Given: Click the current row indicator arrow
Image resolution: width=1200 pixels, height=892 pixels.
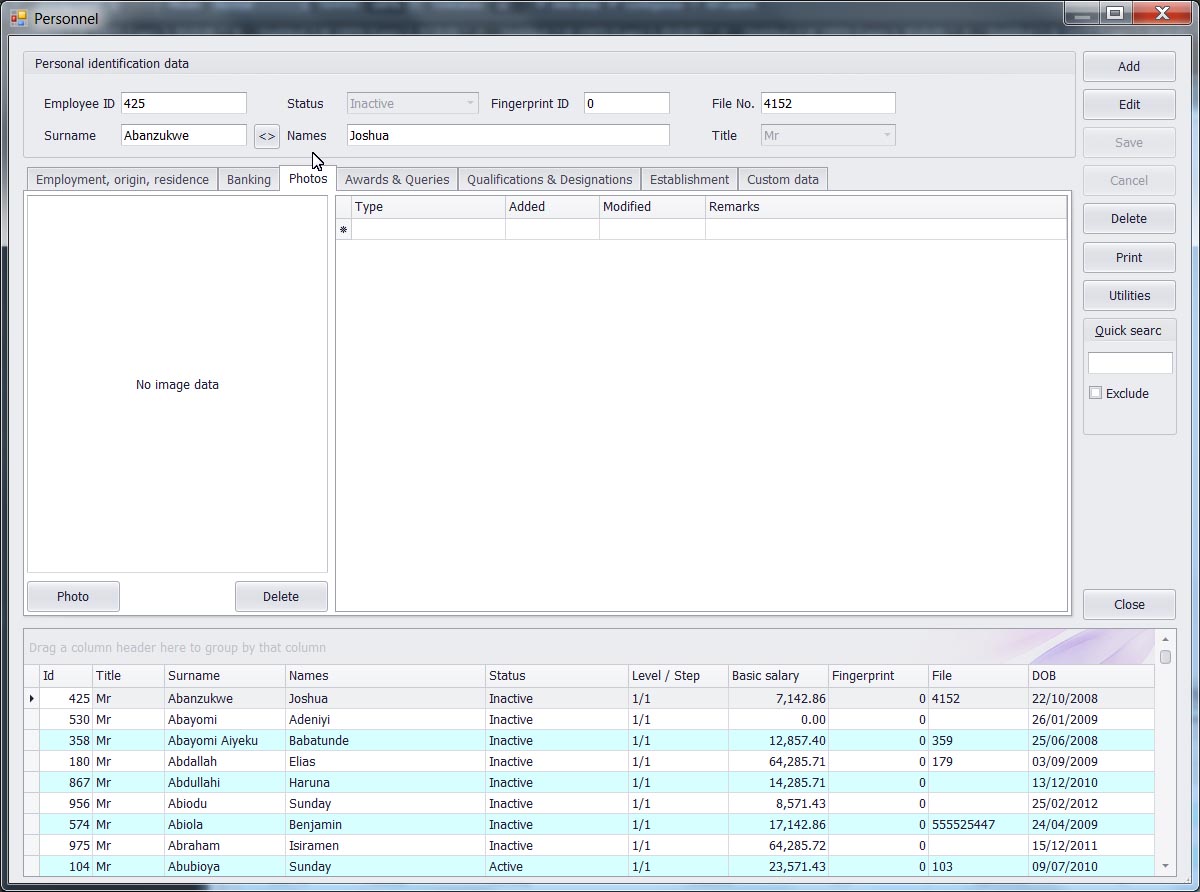Looking at the screenshot, I should [32, 699].
